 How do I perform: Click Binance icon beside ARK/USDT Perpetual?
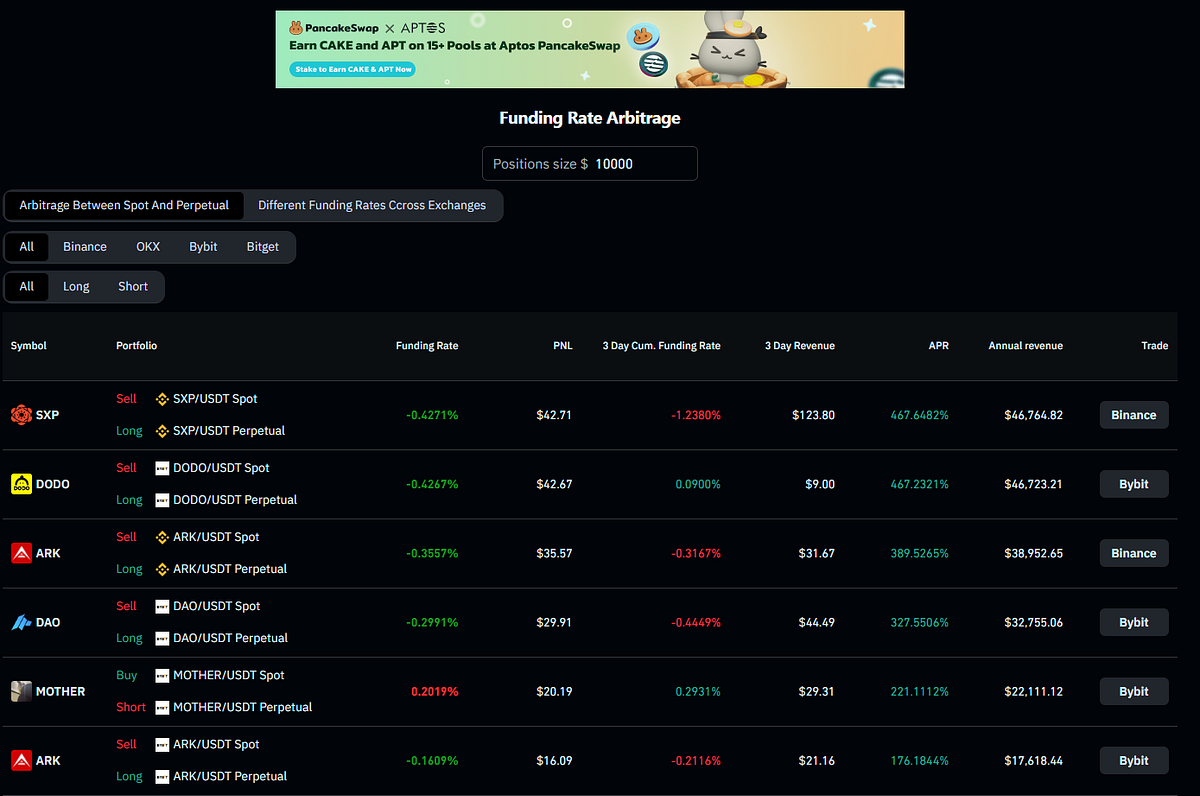point(162,569)
